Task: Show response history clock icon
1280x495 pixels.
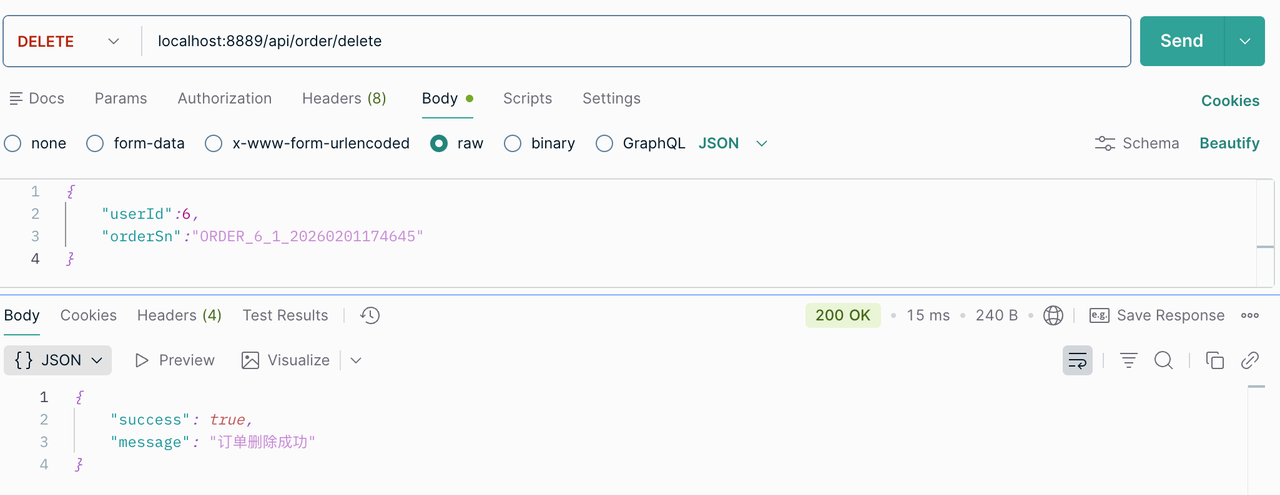Action: pos(370,315)
